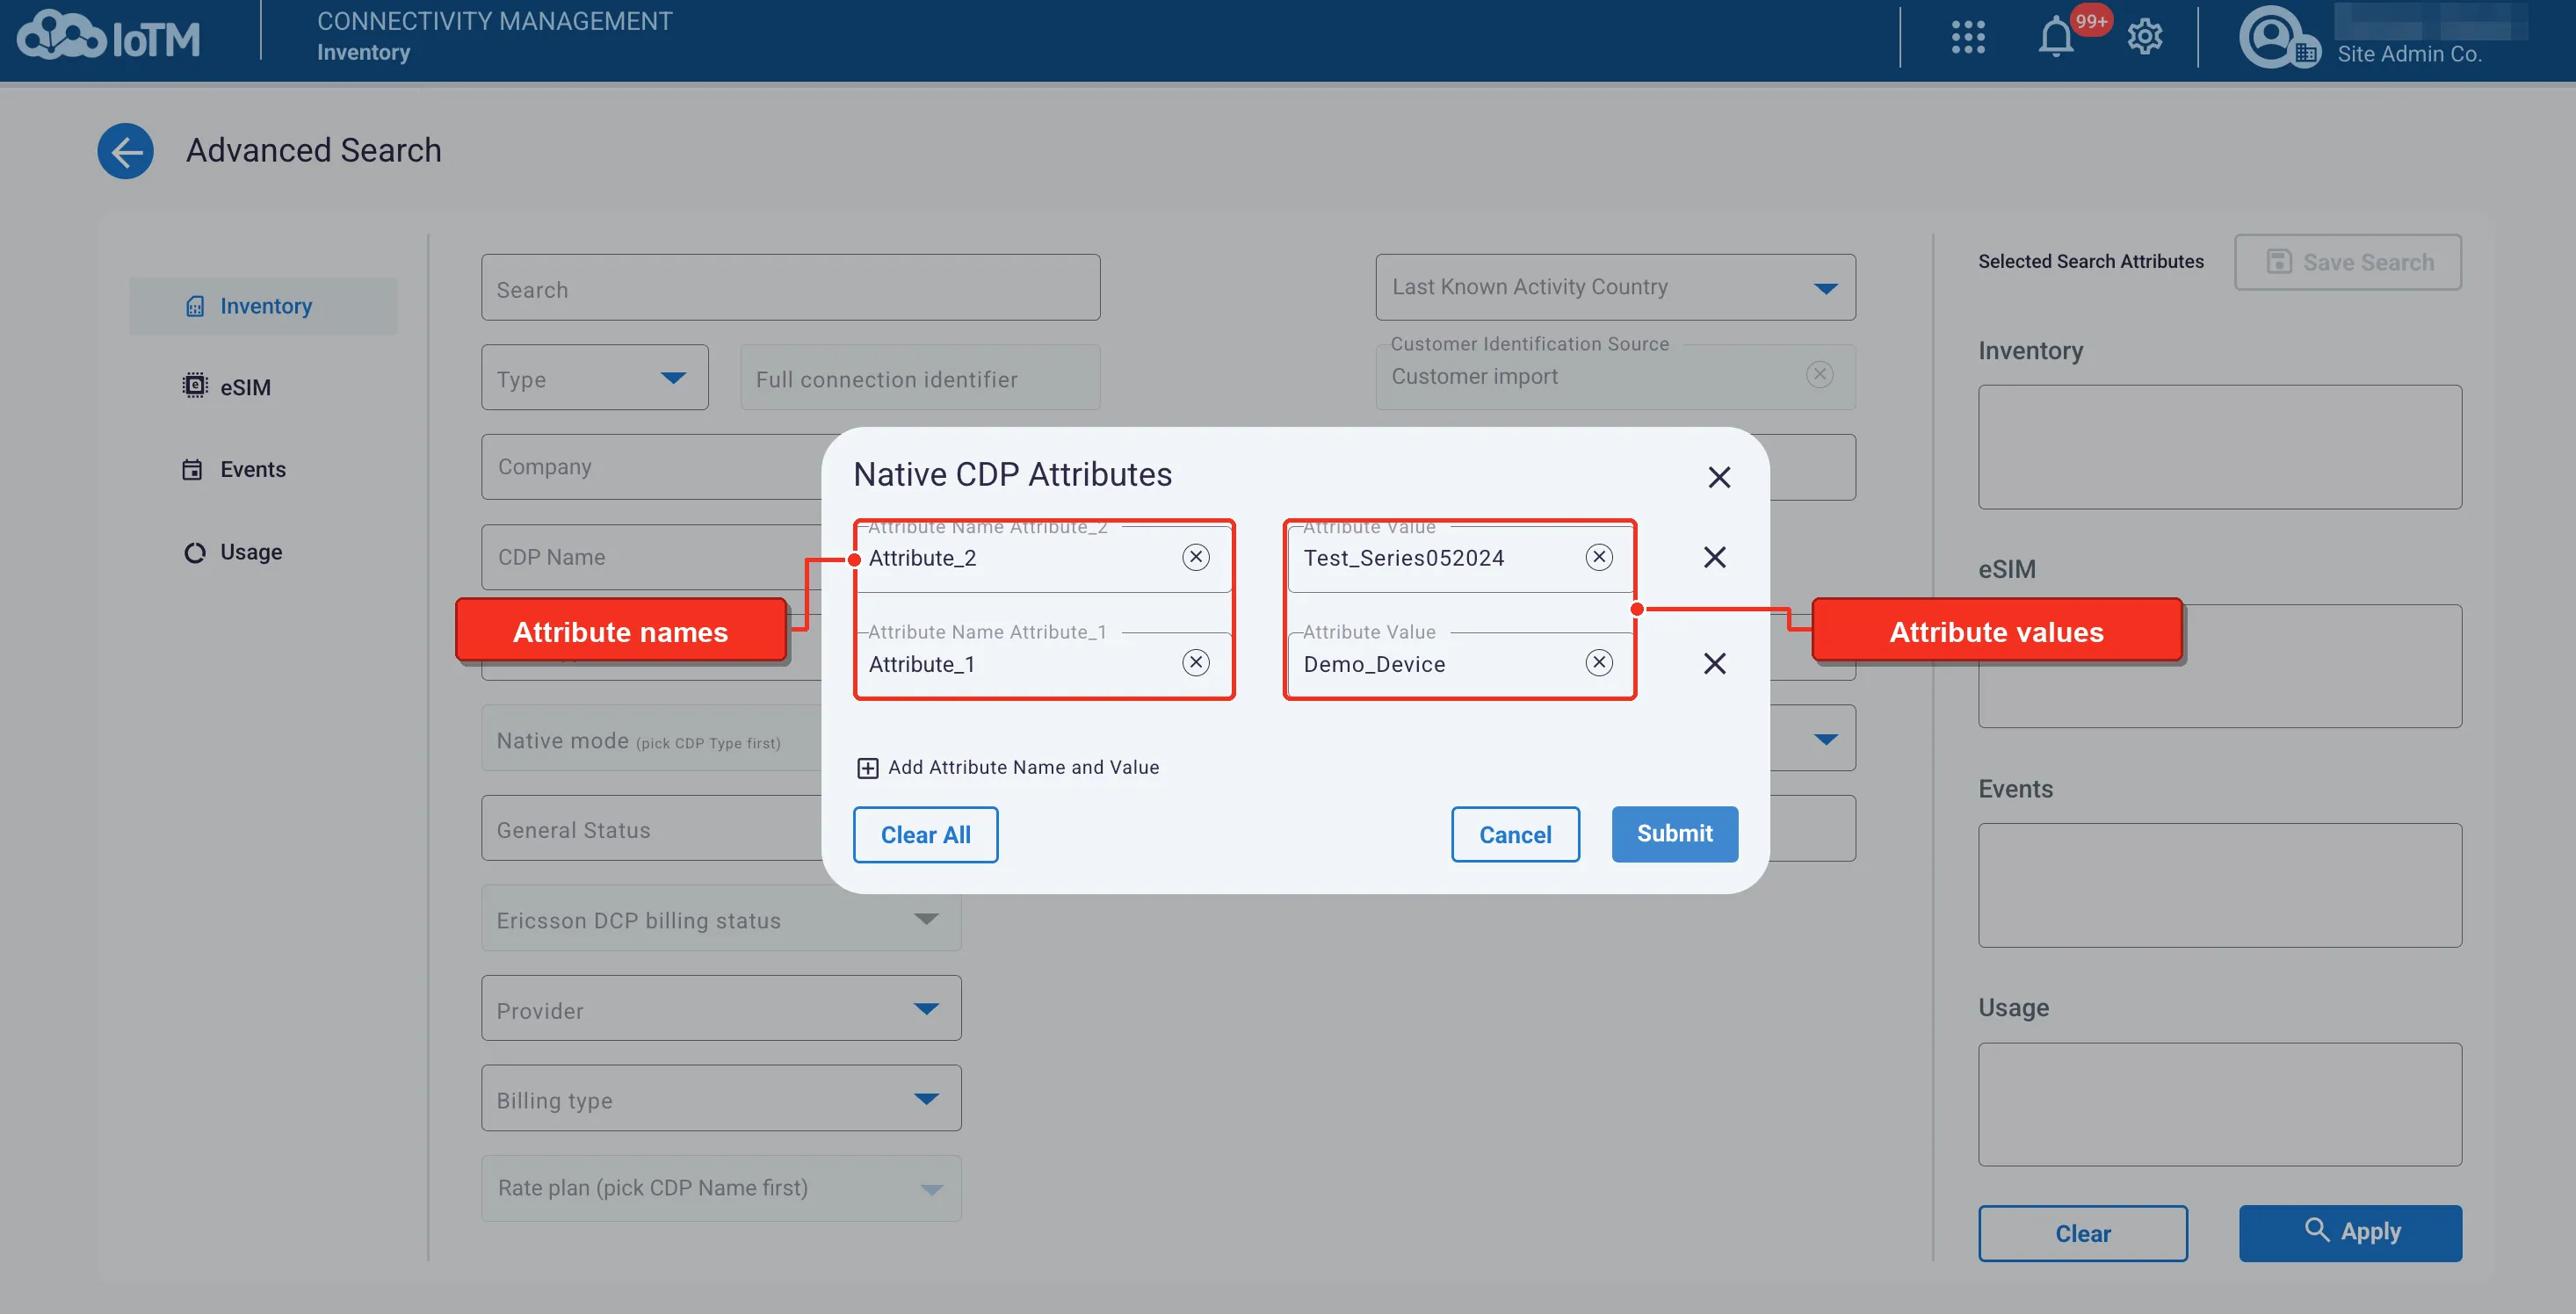Close the Native CDP Attributes dialog
The image size is (2576, 1314).
pos(1719,477)
